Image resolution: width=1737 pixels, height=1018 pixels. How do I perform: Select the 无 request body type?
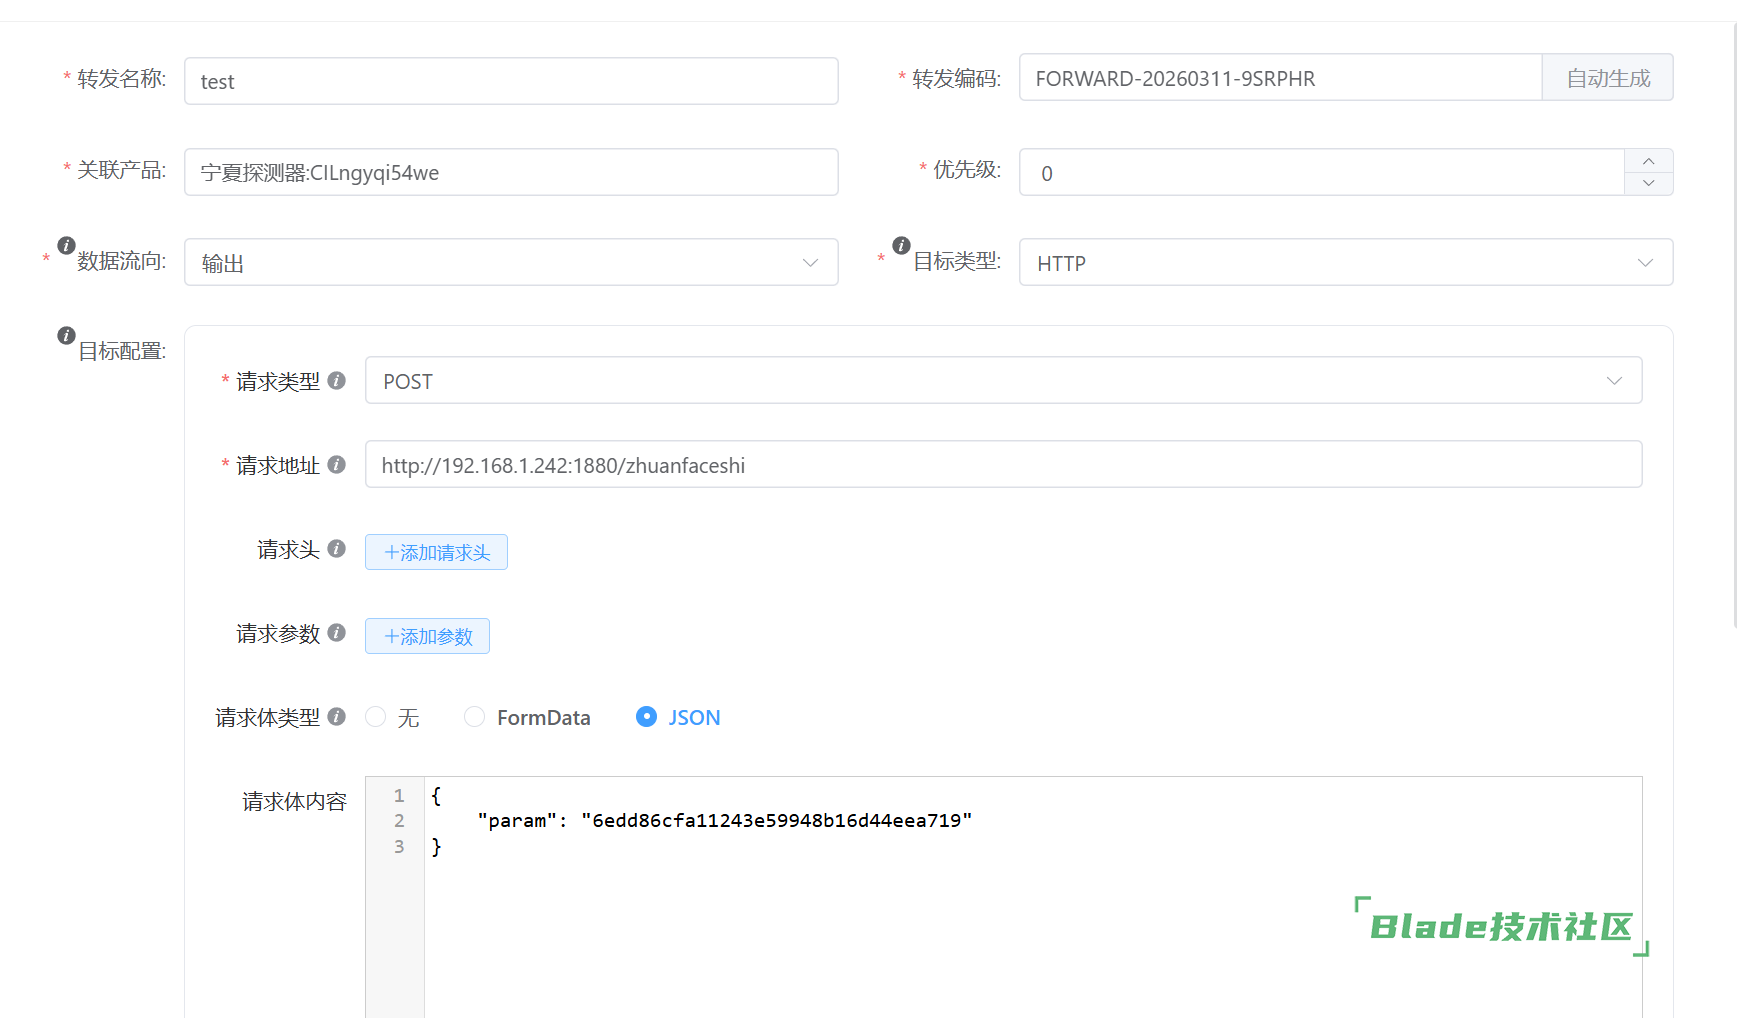click(x=376, y=717)
